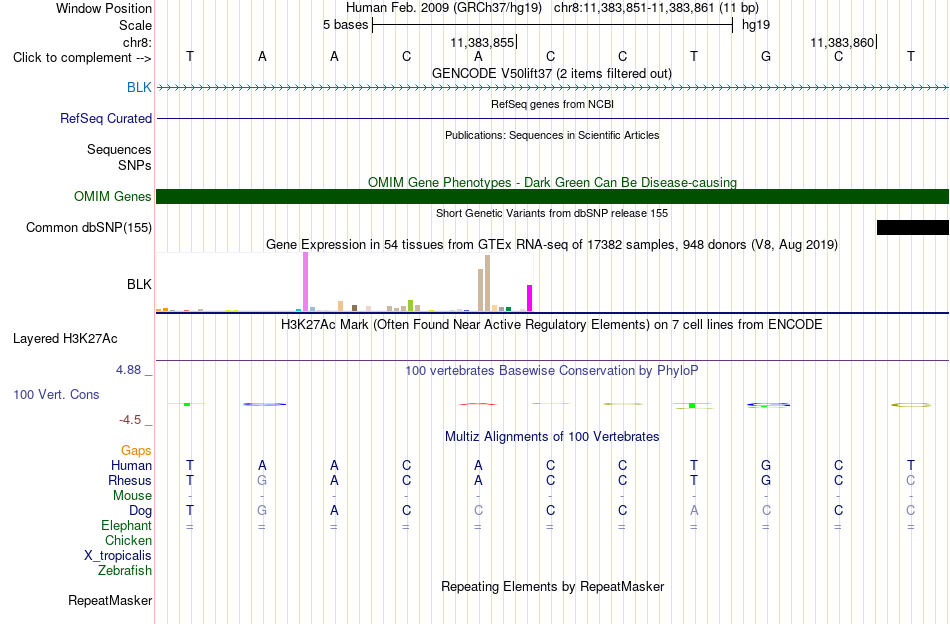Click the yellow-green GTEx expression bar
The image size is (950, 624).
click(410, 305)
